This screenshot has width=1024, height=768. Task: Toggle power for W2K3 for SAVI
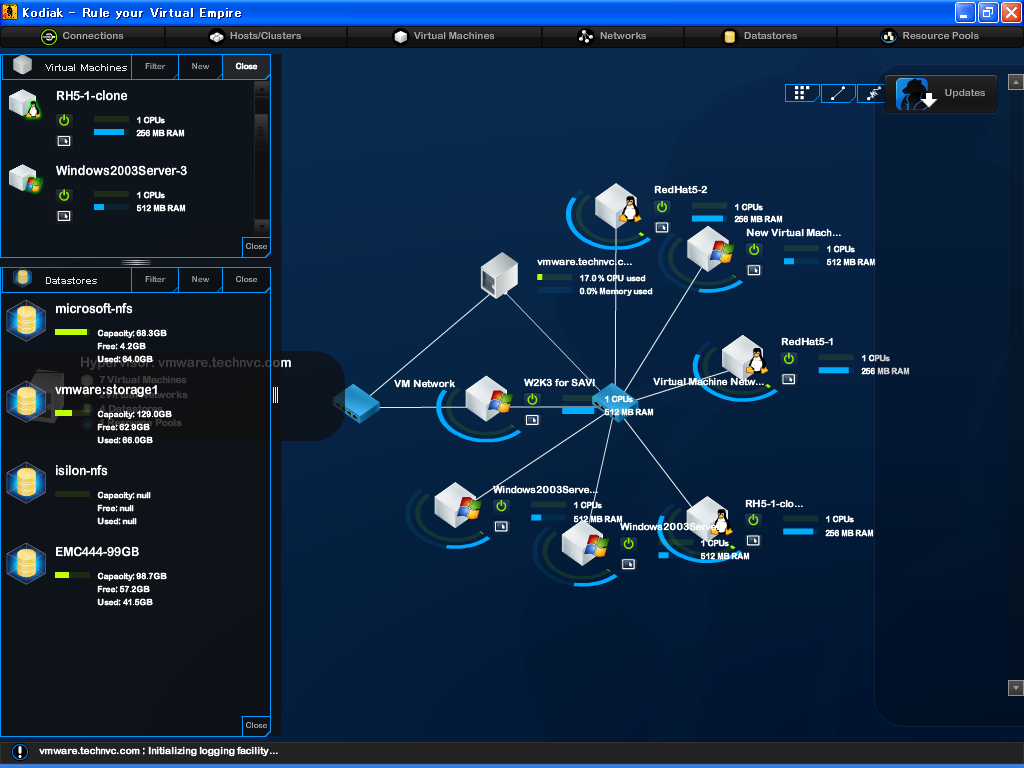[532, 399]
